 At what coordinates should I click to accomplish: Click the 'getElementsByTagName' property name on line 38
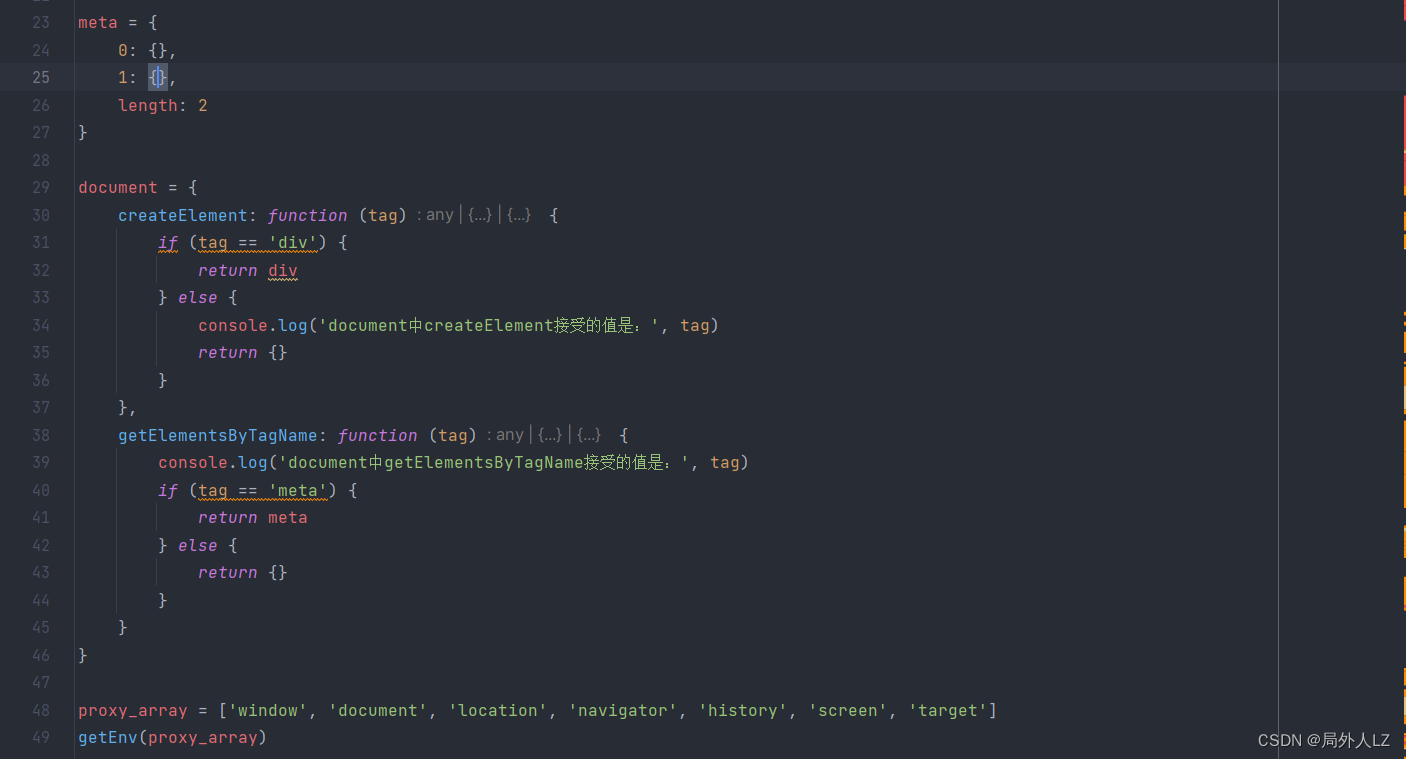pos(218,435)
